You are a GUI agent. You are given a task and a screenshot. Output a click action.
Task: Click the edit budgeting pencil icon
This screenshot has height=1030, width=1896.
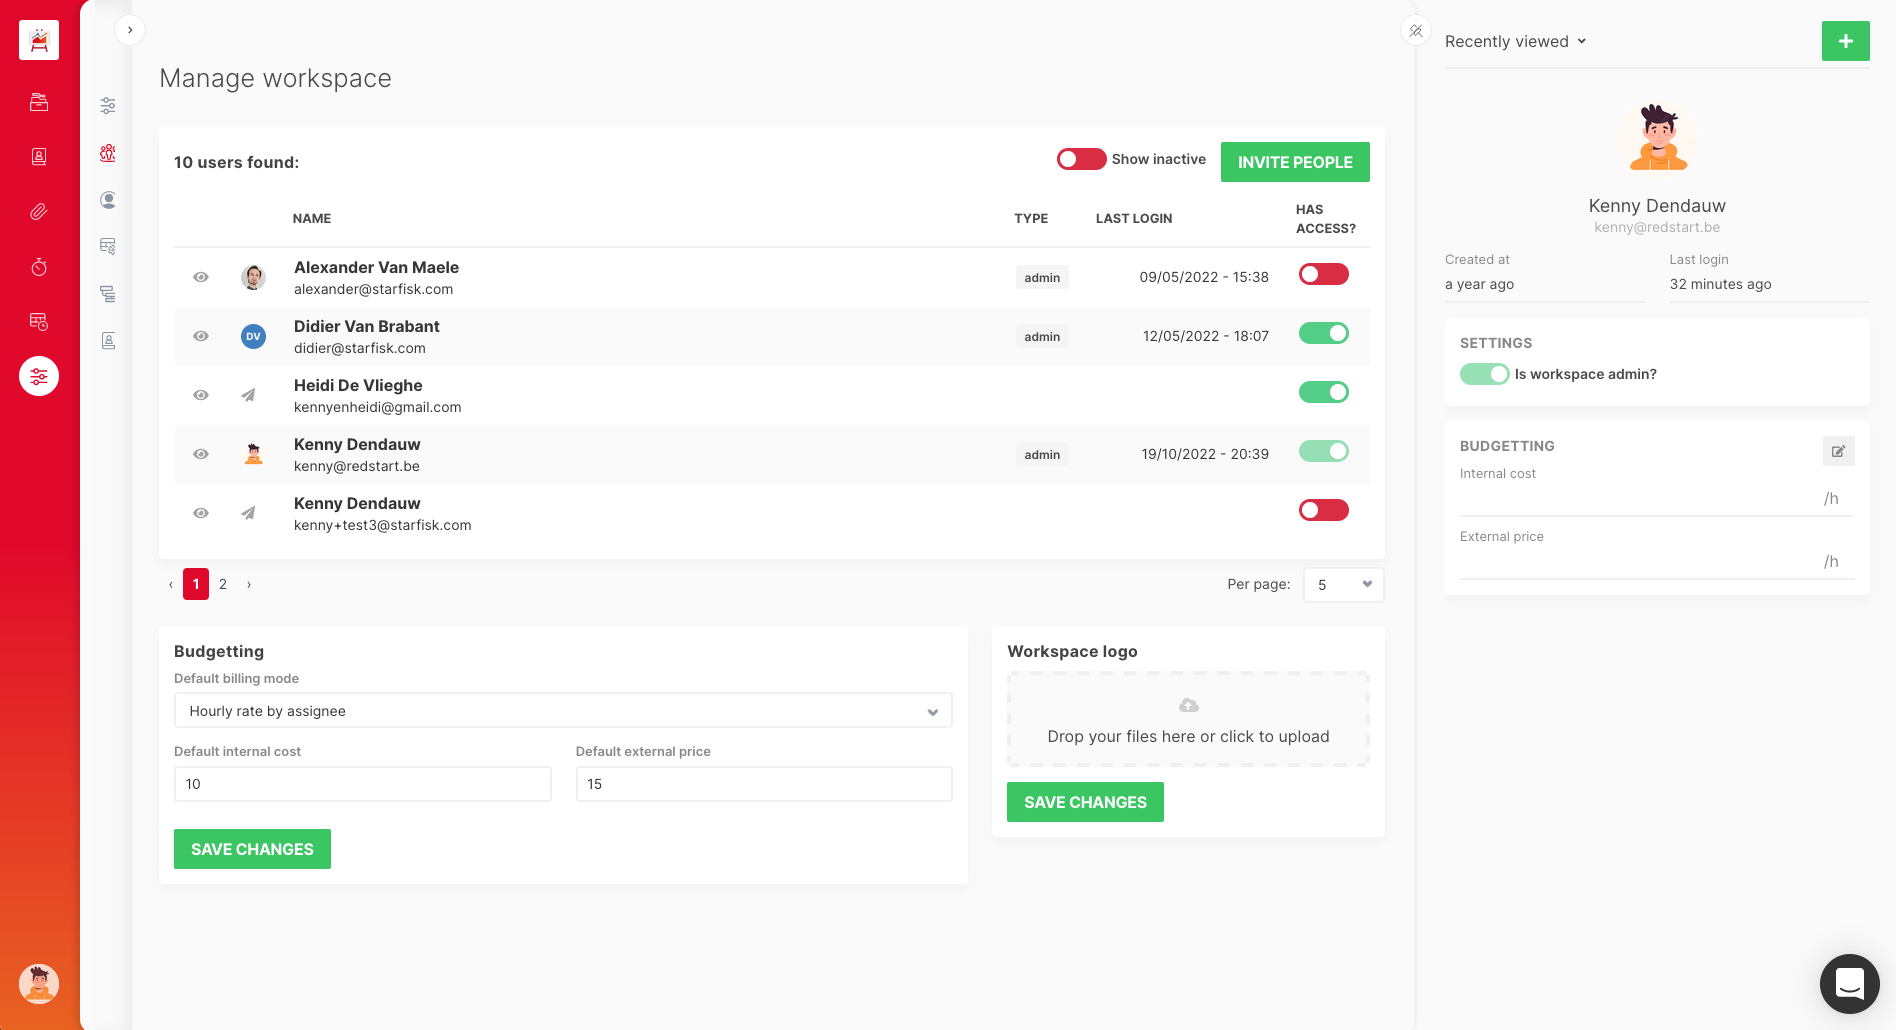point(1838,451)
